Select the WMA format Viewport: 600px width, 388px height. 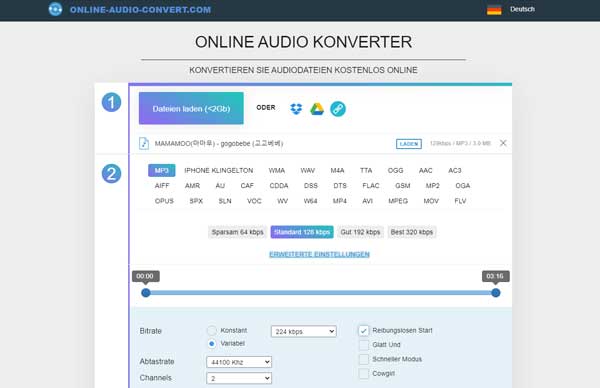[277, 170]
